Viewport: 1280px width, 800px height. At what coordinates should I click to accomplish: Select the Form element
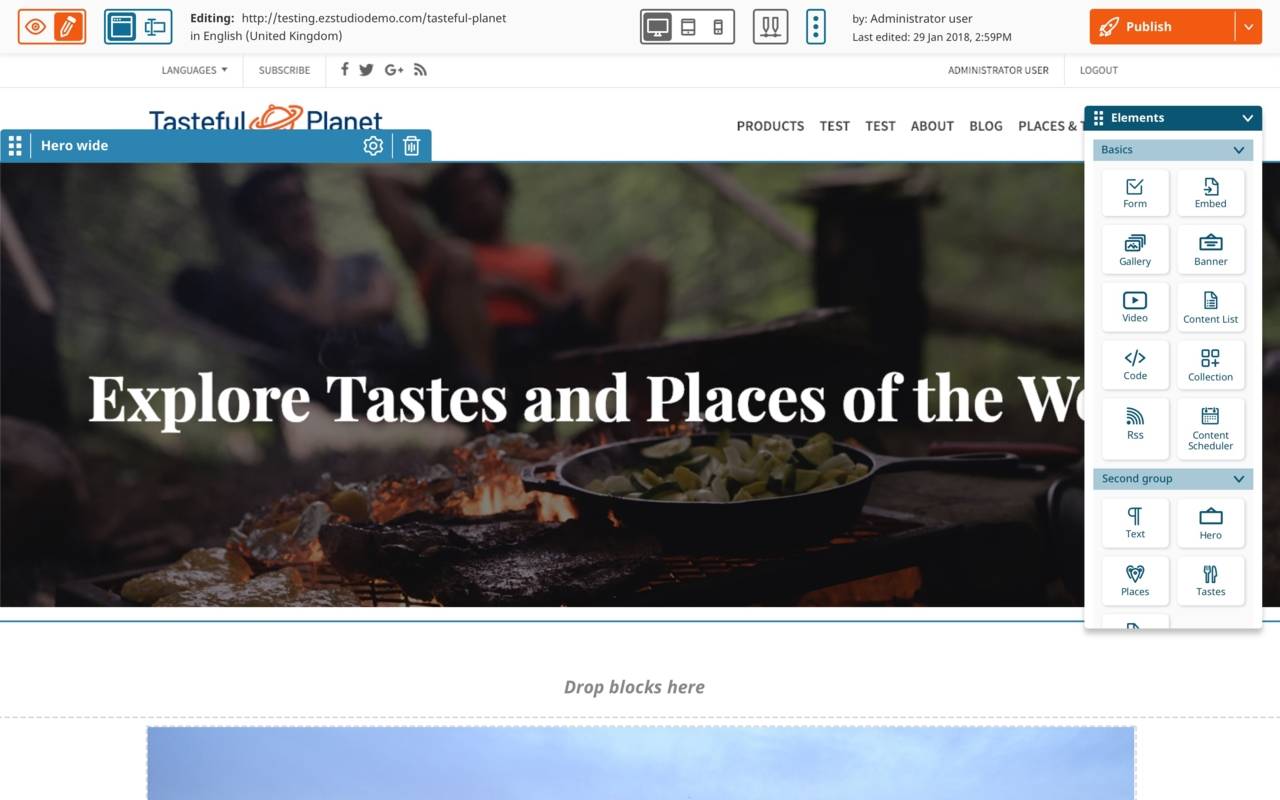[1135, 193]
